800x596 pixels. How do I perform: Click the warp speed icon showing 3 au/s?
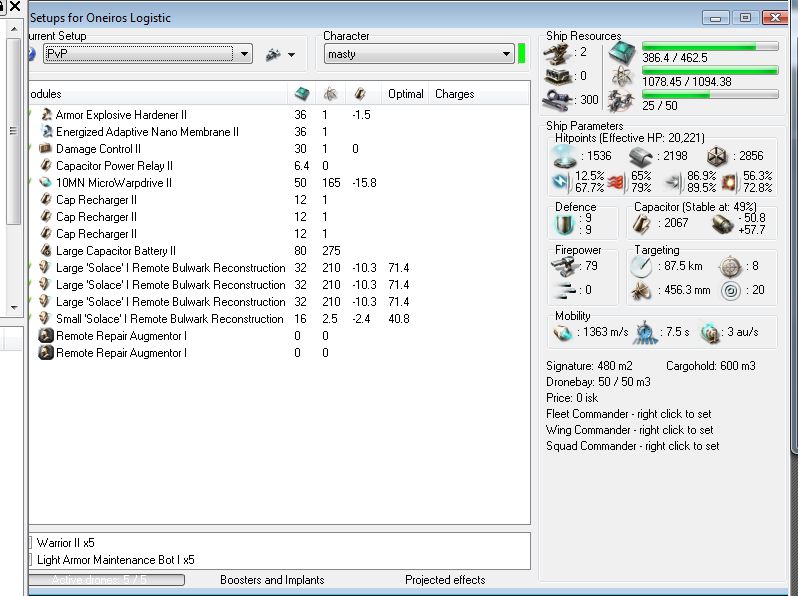[709, 333]
